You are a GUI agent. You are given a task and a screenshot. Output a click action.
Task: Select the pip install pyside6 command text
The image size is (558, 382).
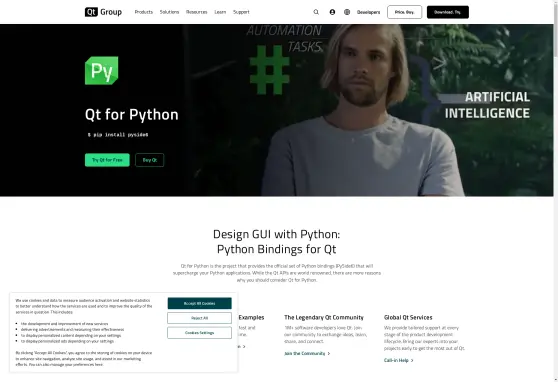click(x=118, y=135)
